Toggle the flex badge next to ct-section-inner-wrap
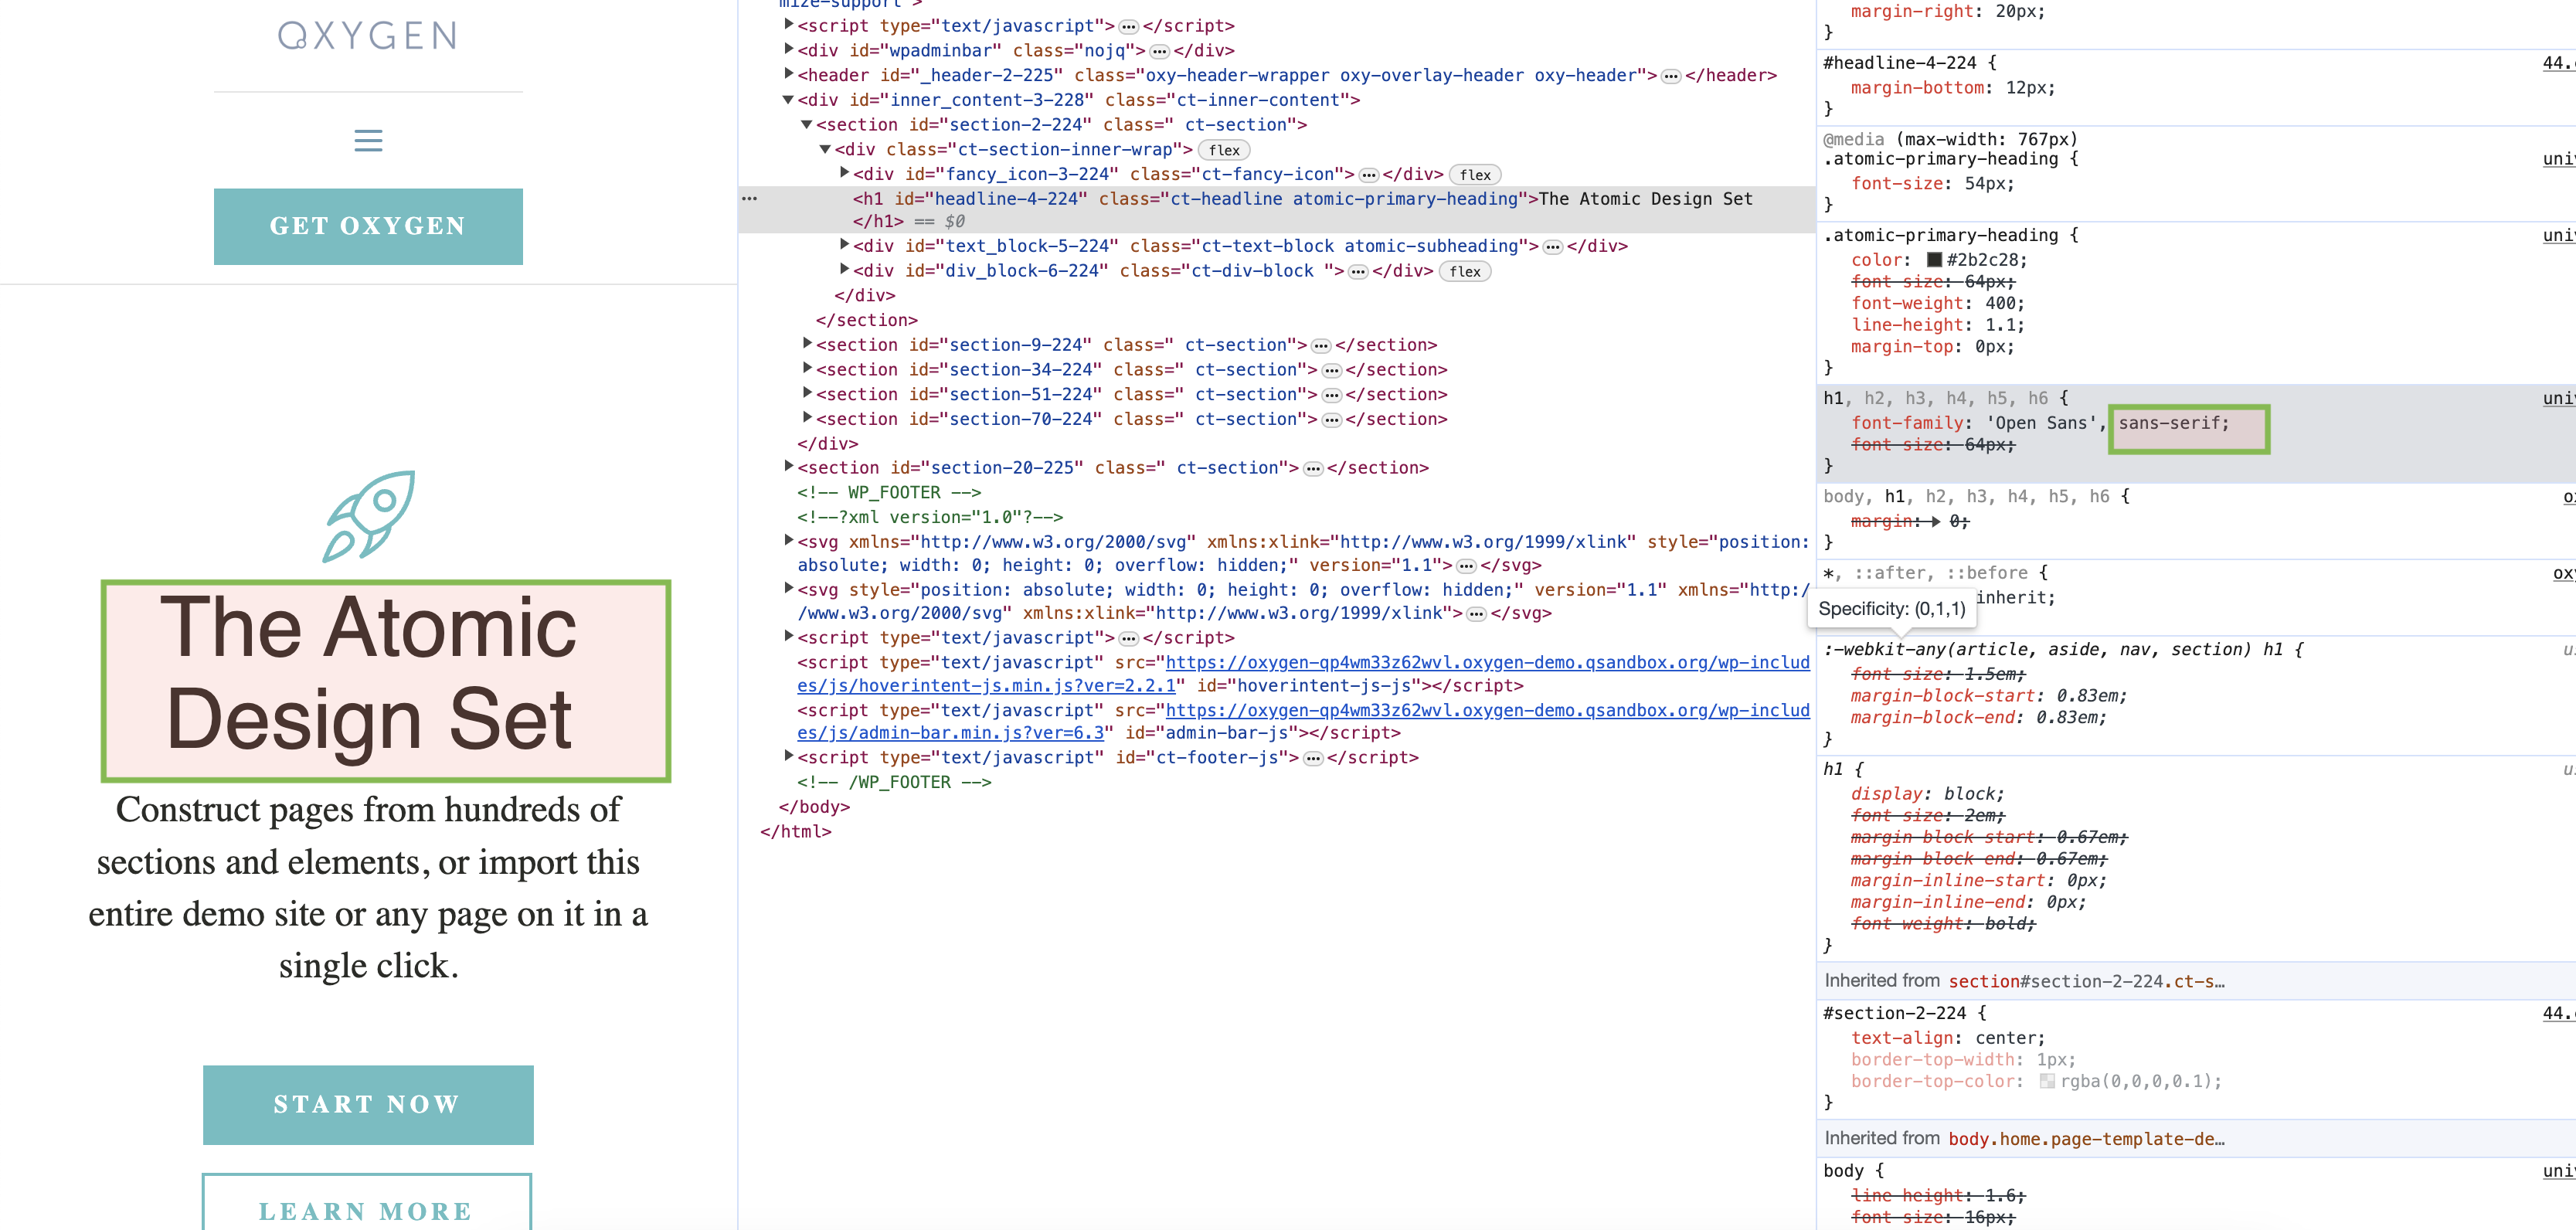 click(1225, 149)
